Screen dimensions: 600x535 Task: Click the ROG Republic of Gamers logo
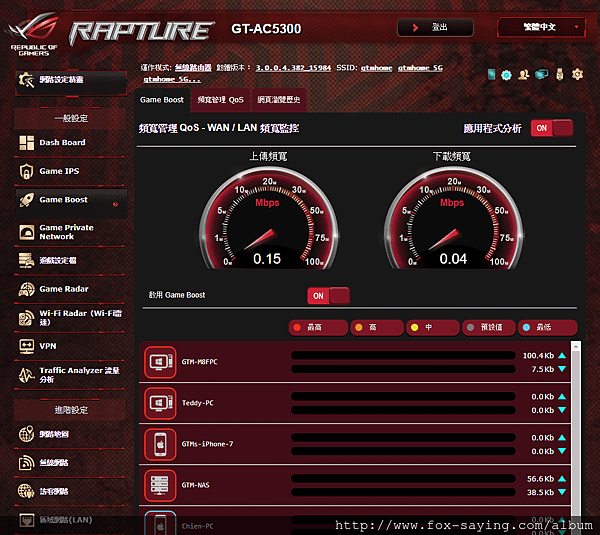[34, 34]
